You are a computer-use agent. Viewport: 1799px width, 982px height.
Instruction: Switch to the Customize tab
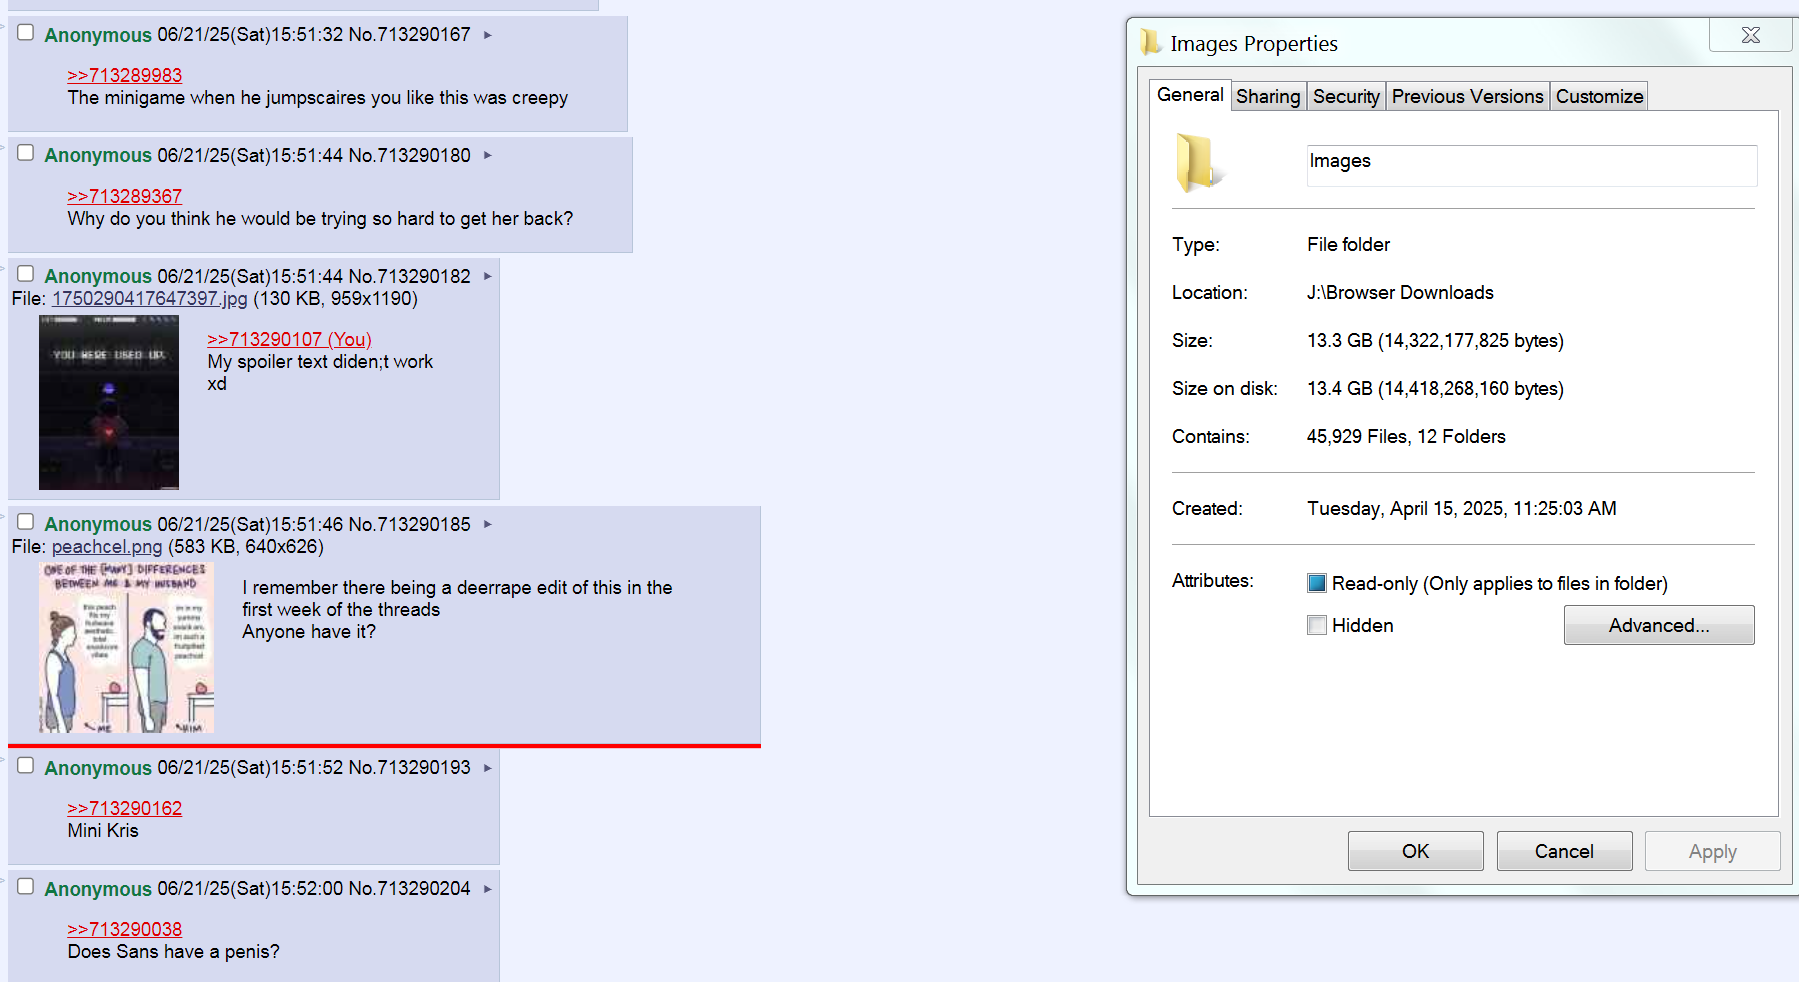coord(1599,96)
